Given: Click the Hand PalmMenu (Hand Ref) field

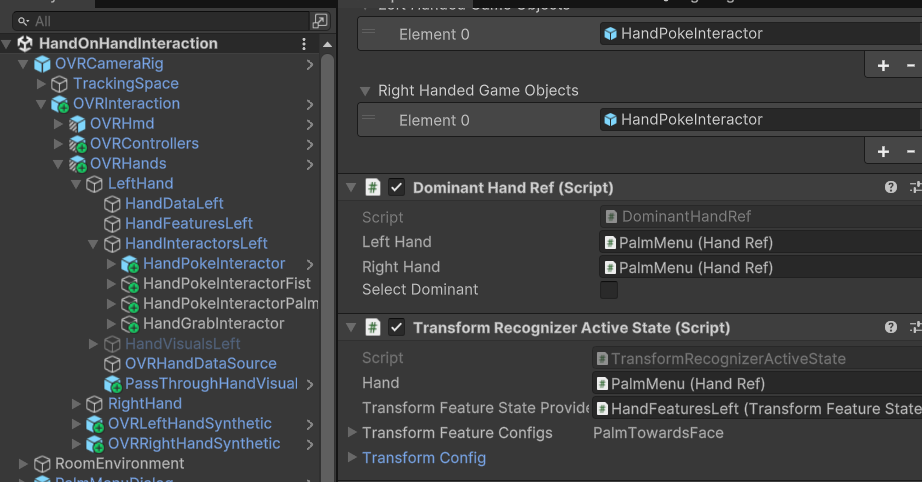Looking at the screenshot, I should tap(757, 383).
